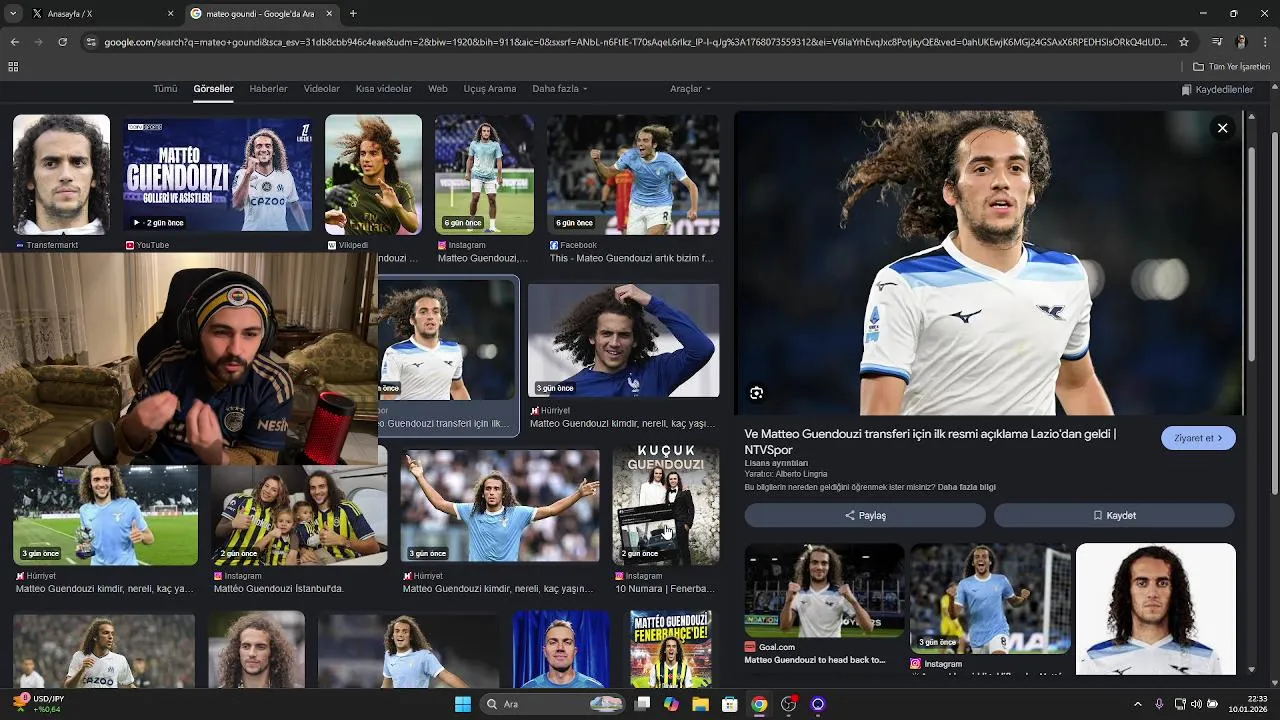Click the taskbar Ara search box

pyautogui.click(x=553, y=704)
